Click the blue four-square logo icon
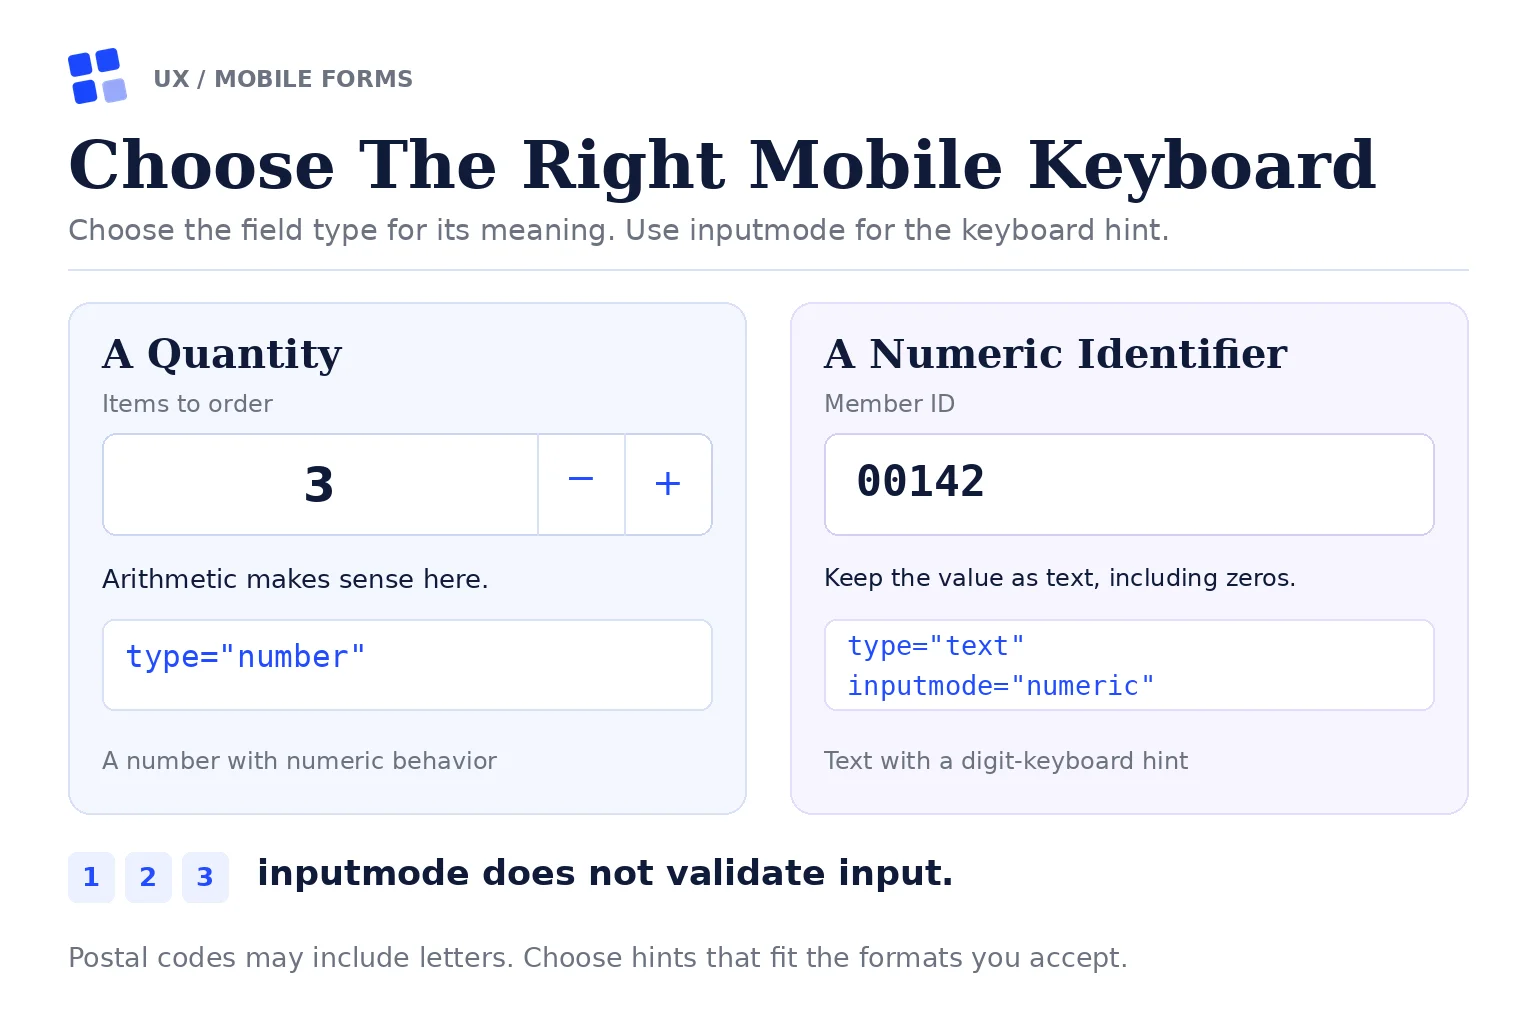This screenshot has width=1536, height=1024. pos(97,76)
